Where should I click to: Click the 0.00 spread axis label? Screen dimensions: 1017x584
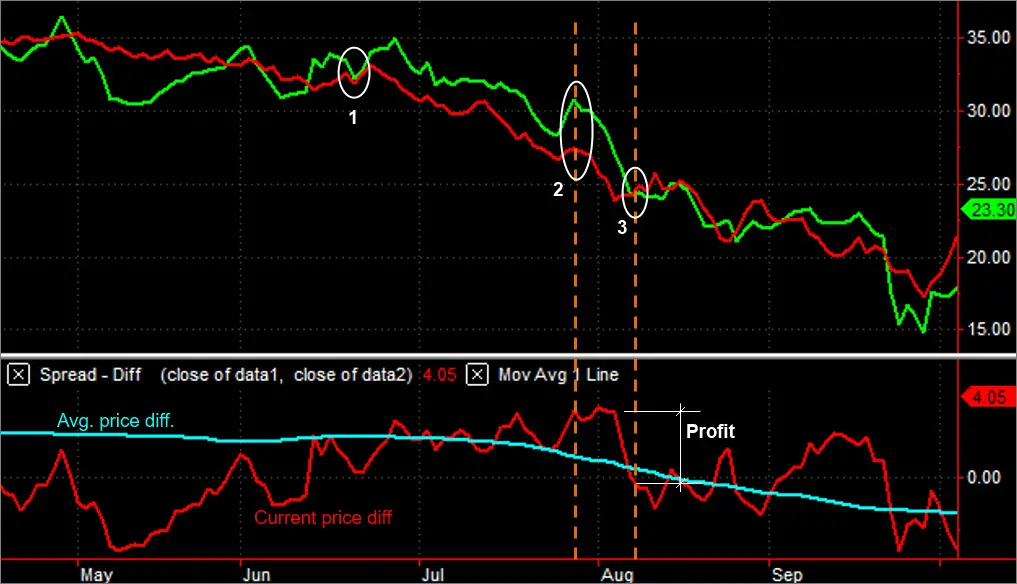984,478
